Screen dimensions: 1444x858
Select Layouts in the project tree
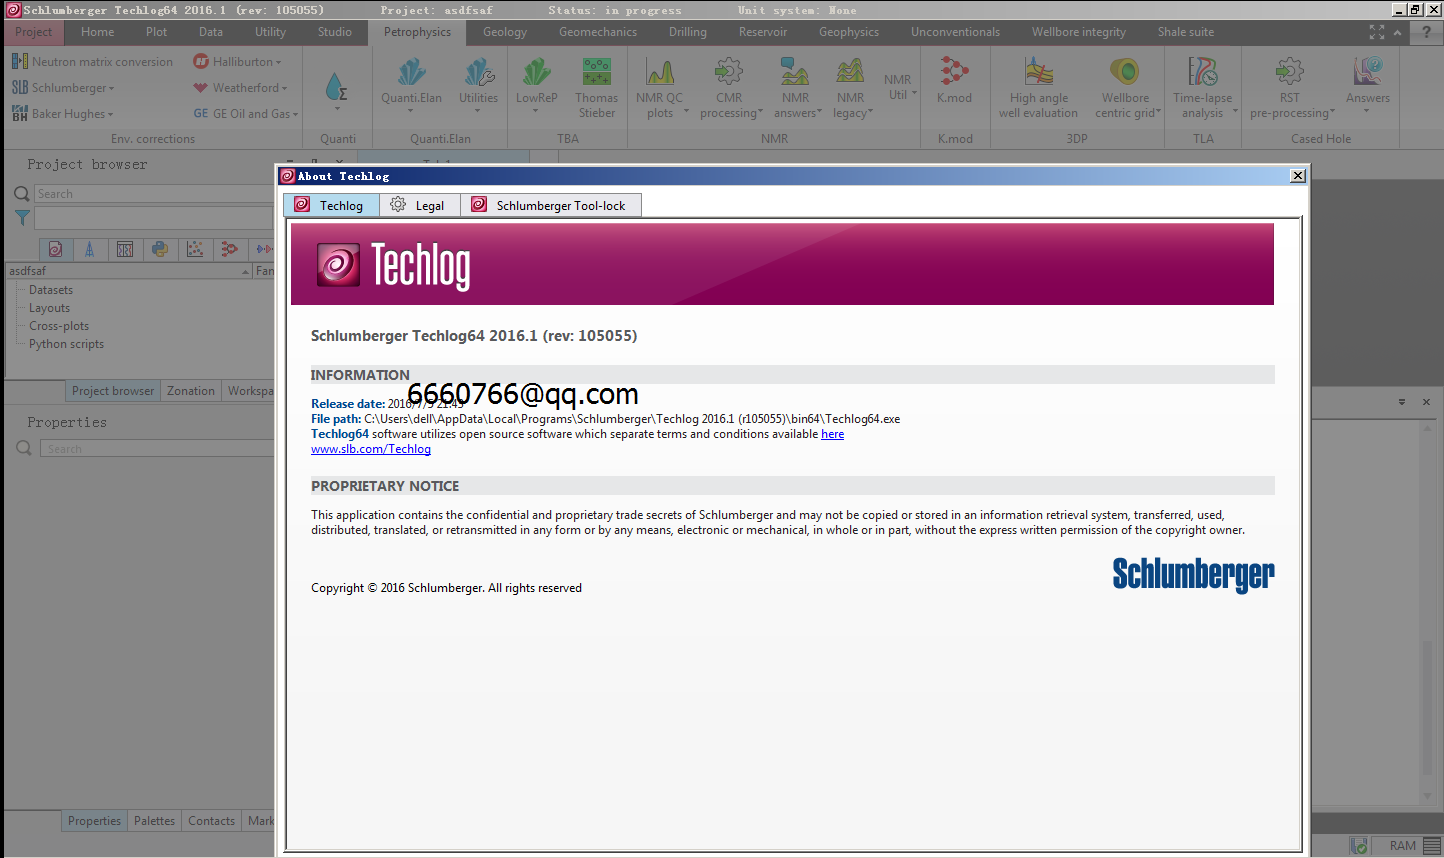click(x=49, y=308)
